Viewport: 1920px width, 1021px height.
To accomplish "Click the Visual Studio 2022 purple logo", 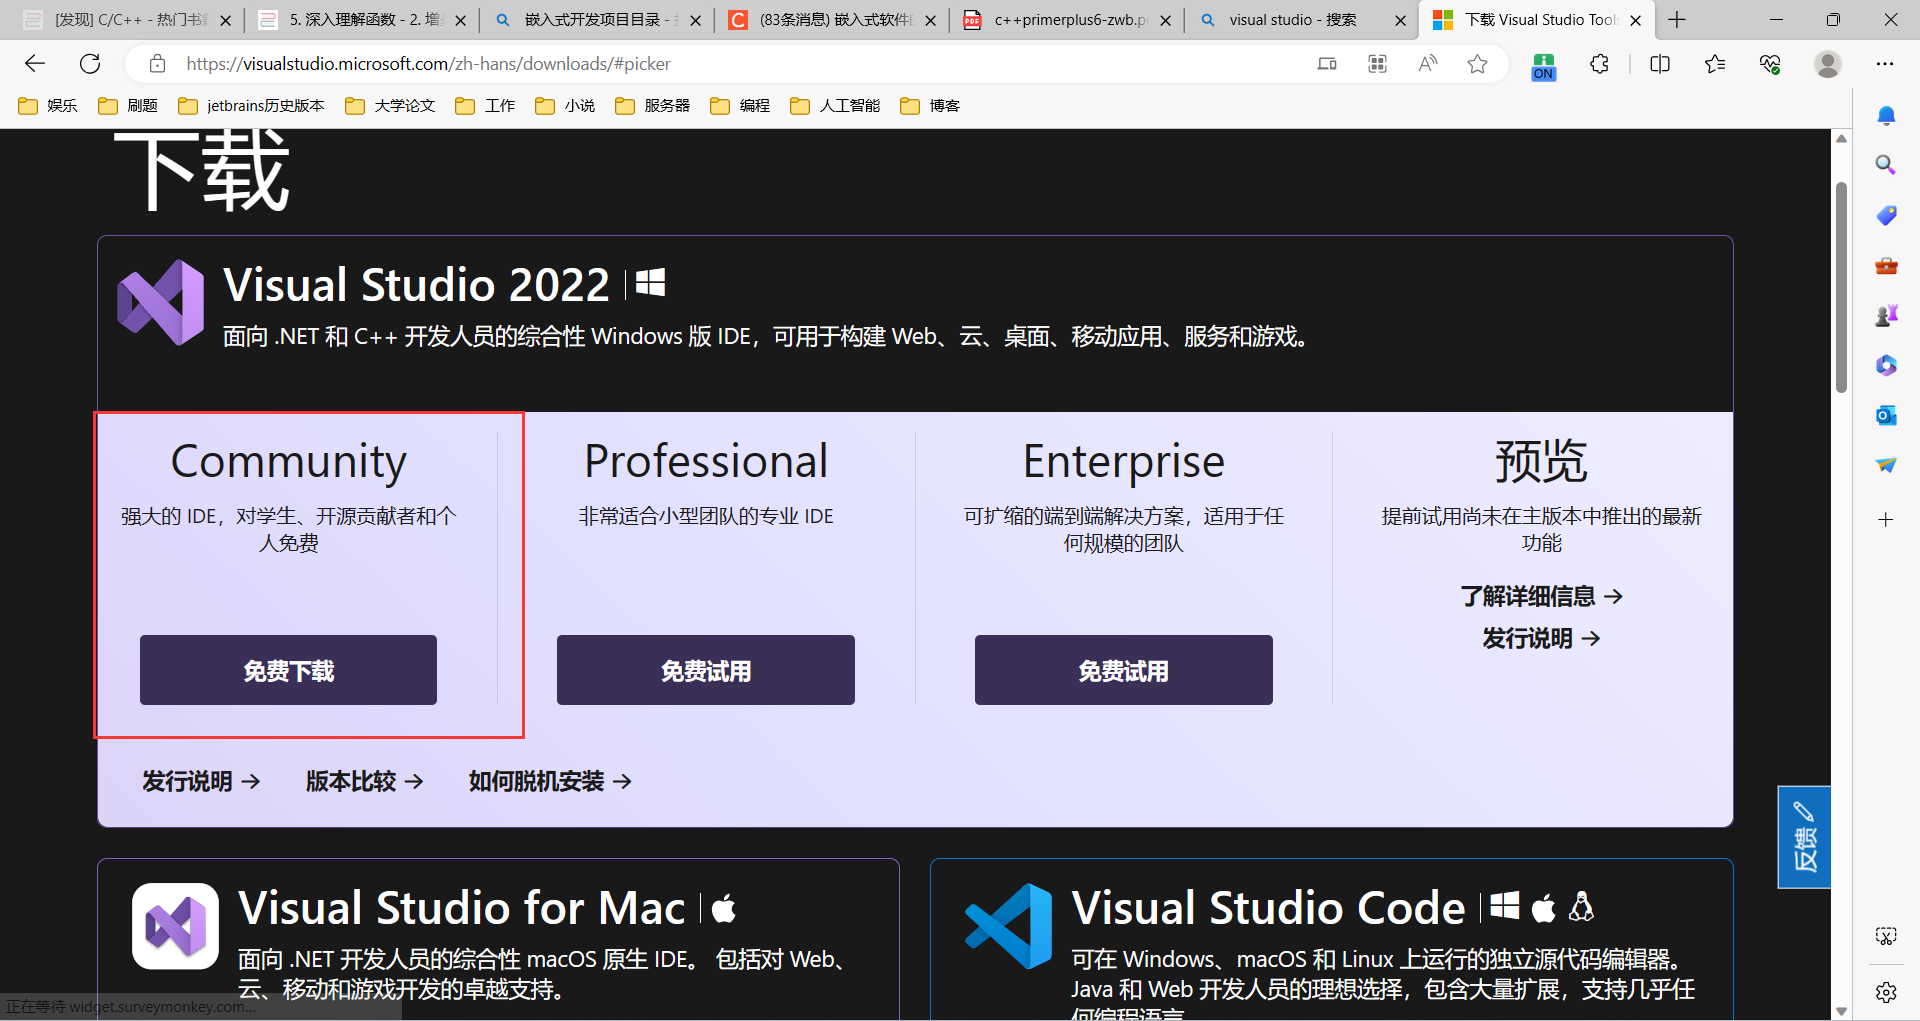I will pyautogui.click(x=161, y=302).
